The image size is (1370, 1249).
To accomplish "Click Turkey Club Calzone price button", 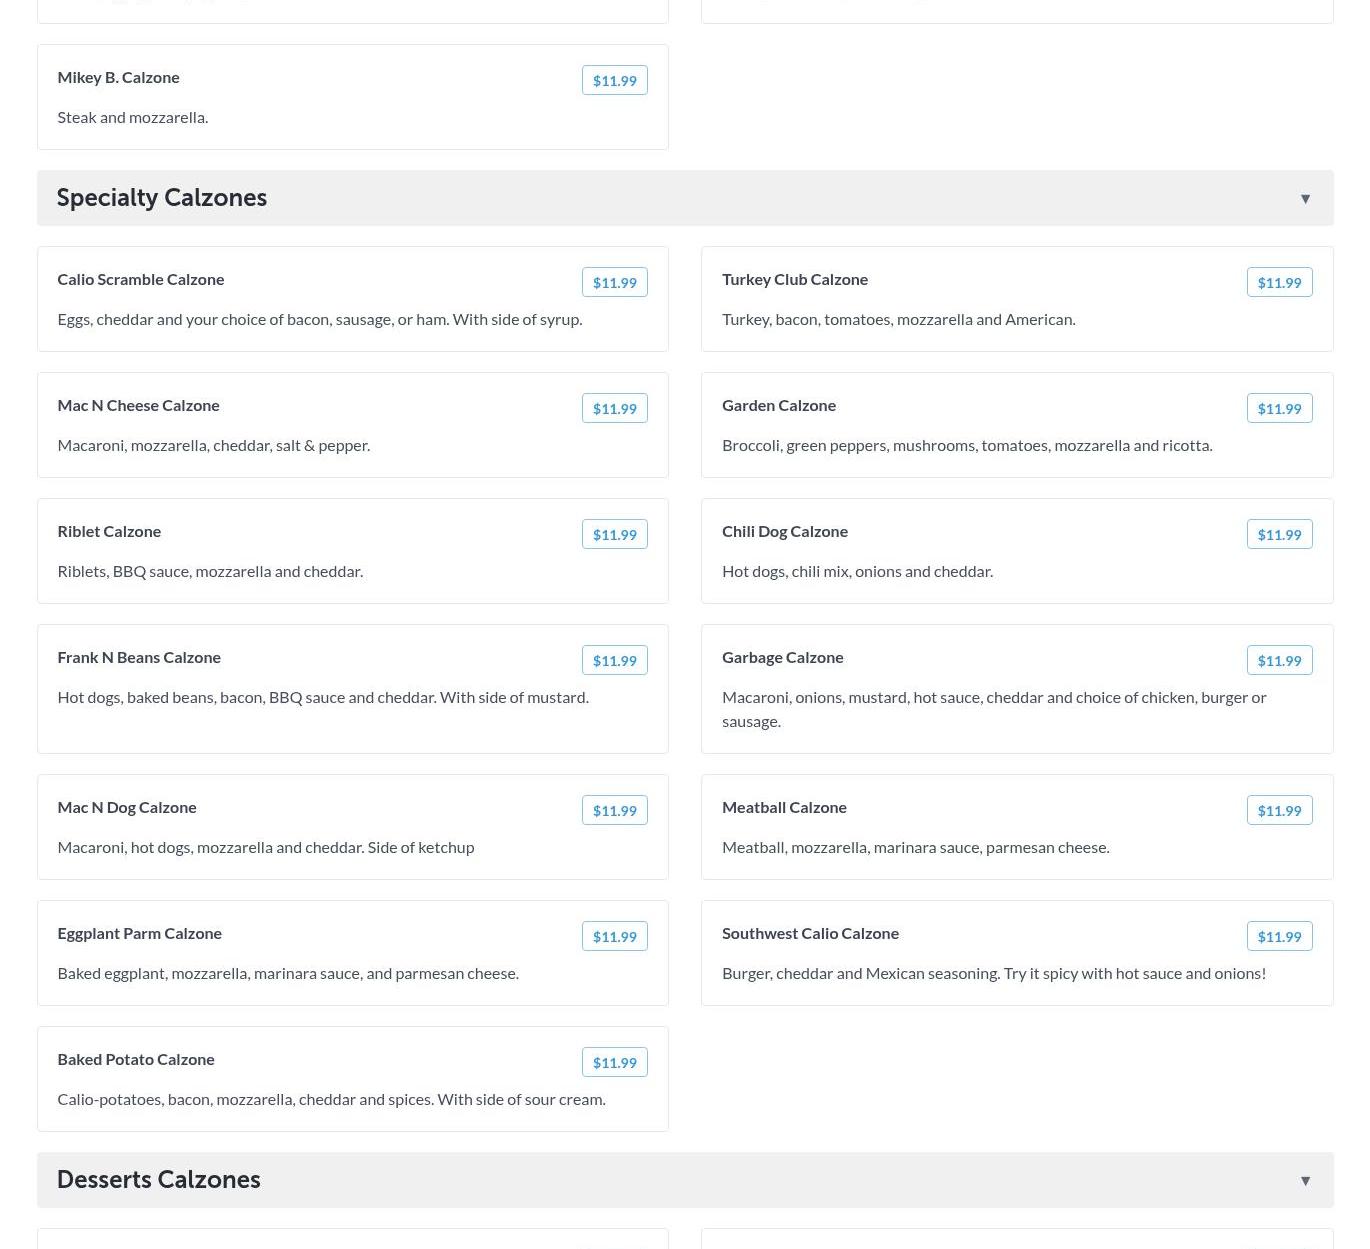I will (x=1279, y=283).
